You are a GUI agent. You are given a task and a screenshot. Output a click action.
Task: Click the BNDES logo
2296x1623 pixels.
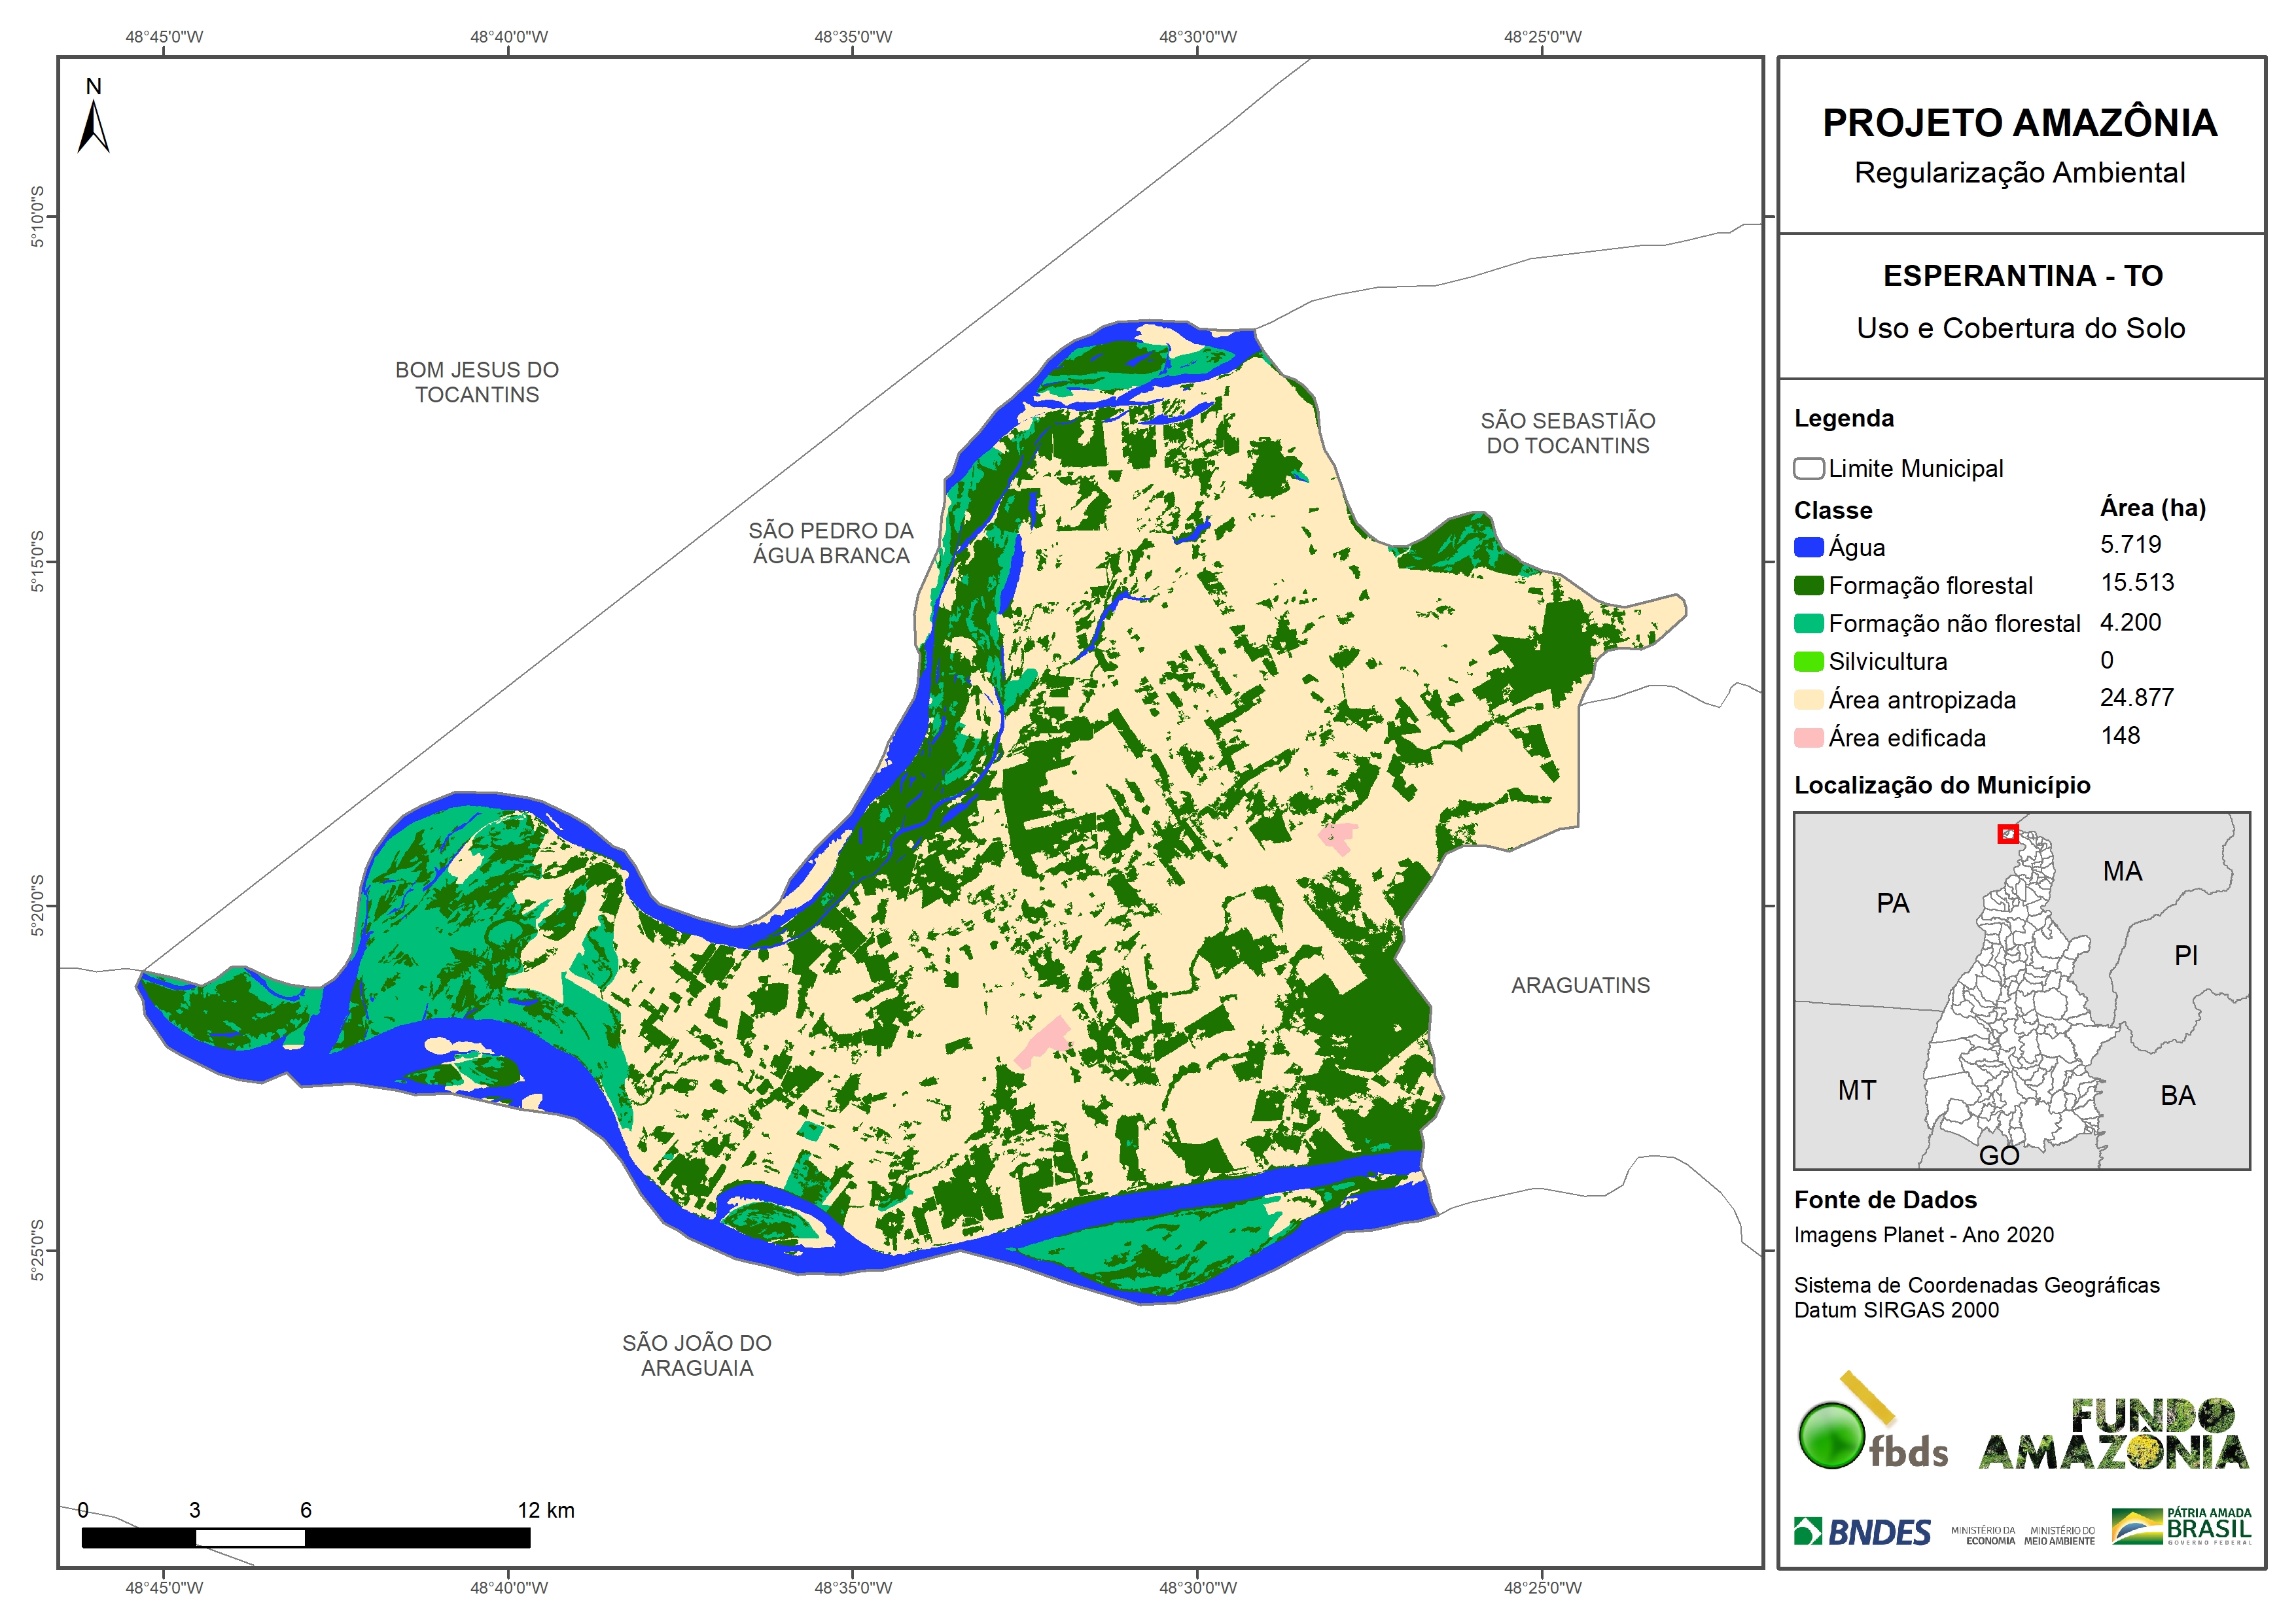(1862, 1532)
